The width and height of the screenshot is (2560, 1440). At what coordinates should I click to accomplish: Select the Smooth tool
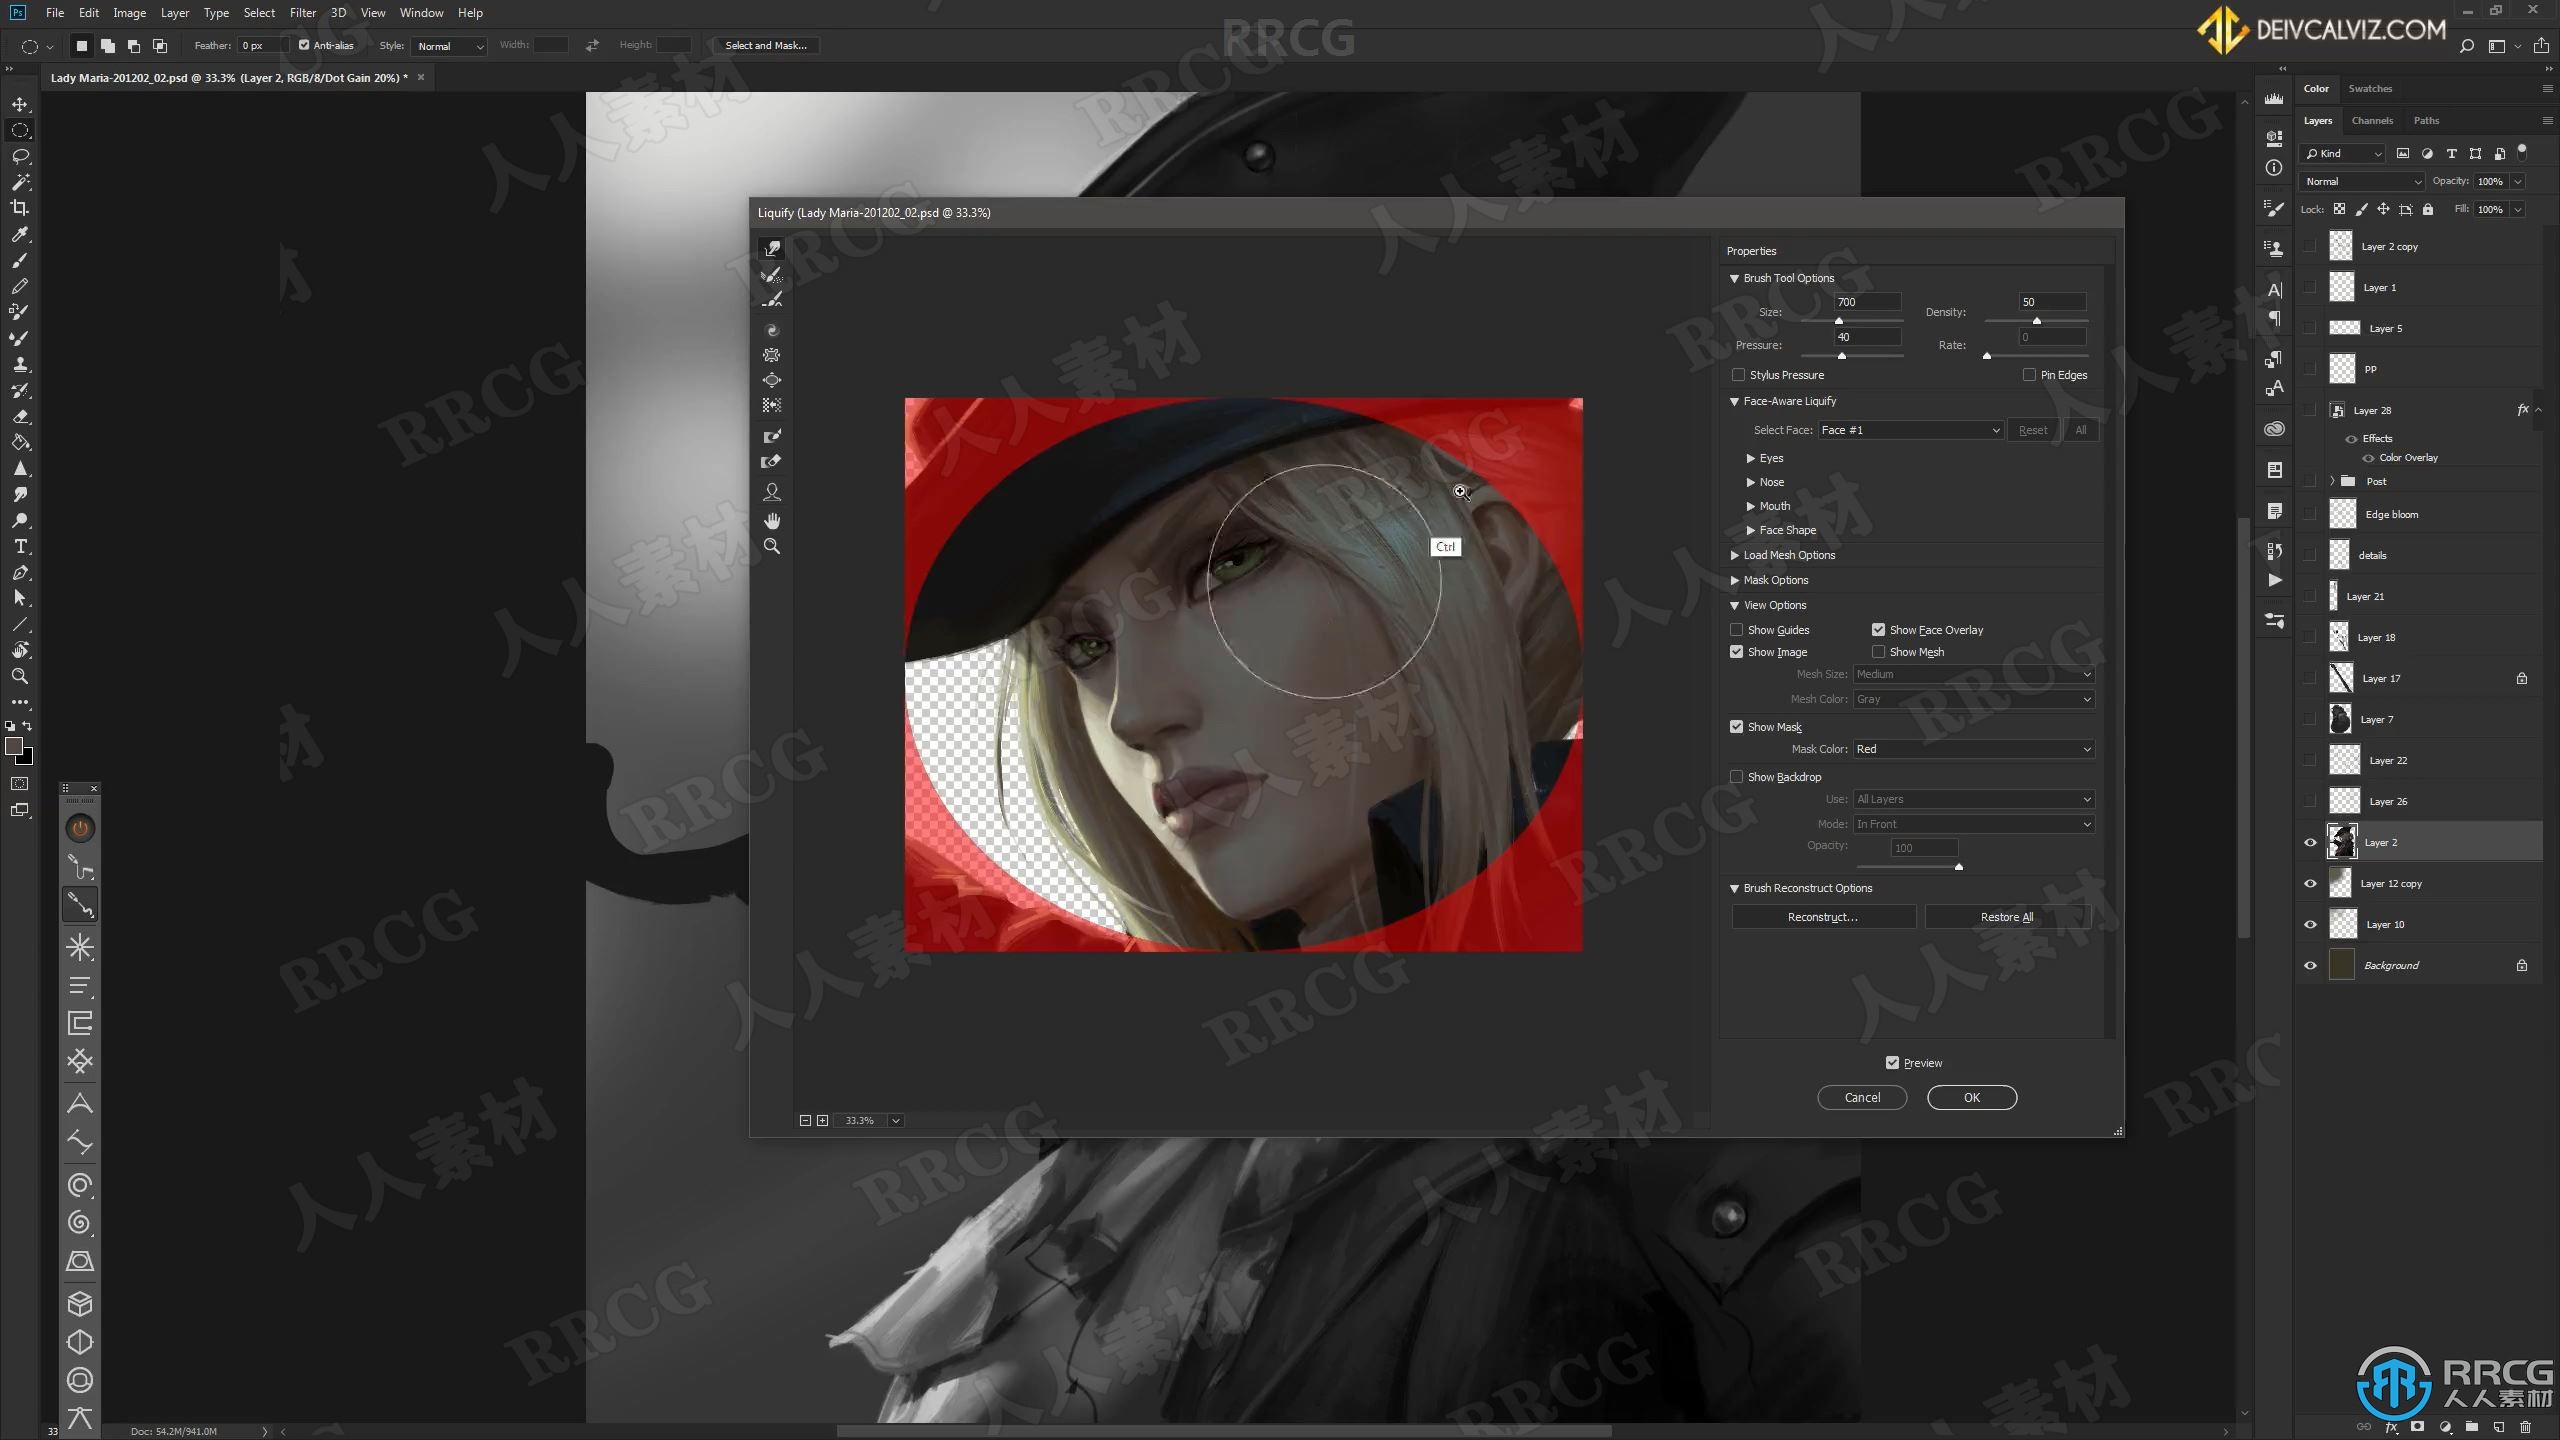click(774, 299)
